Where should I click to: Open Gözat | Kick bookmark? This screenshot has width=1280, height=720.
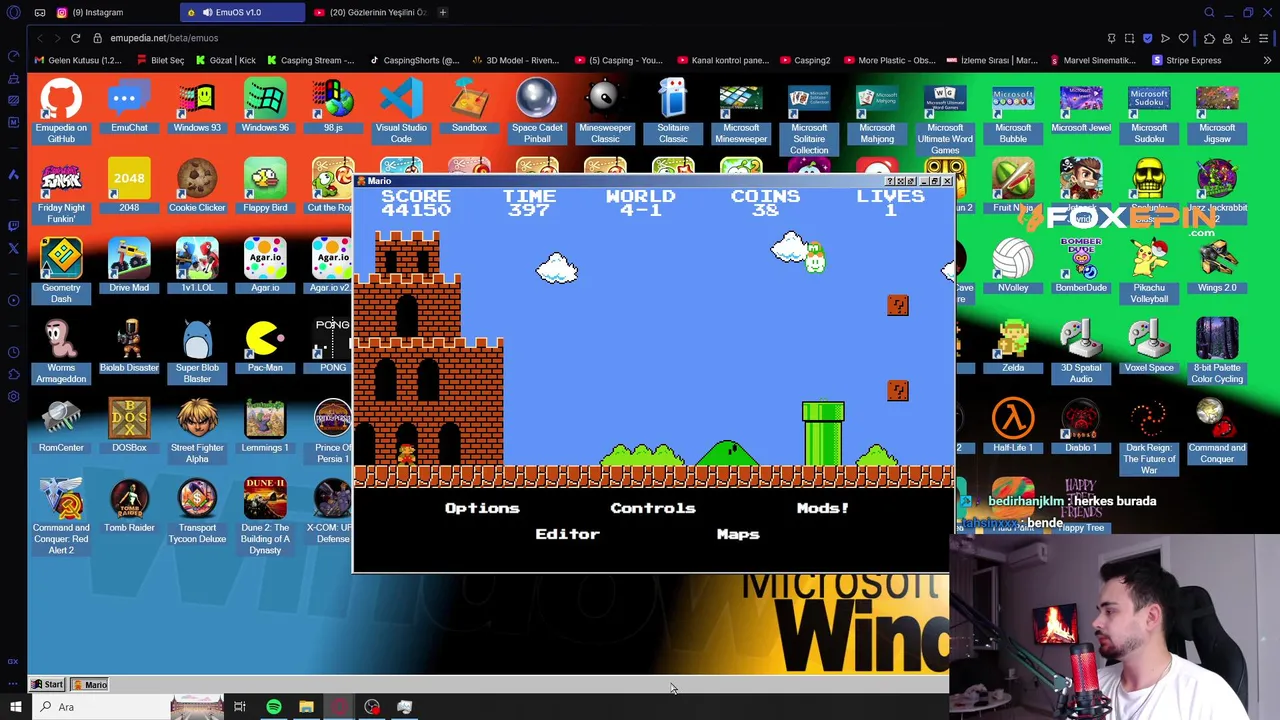pyautogui.click(x=226, y=60)
